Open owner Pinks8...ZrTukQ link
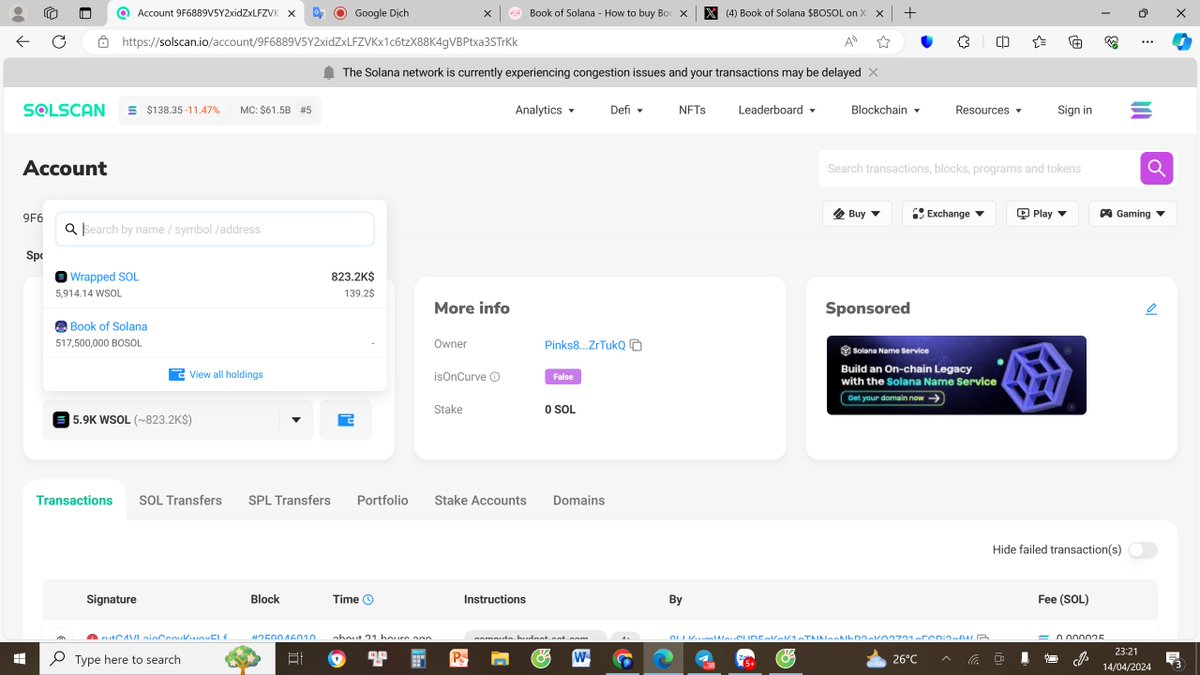The height and width of the screenshot is (675, 1200). 585,345
